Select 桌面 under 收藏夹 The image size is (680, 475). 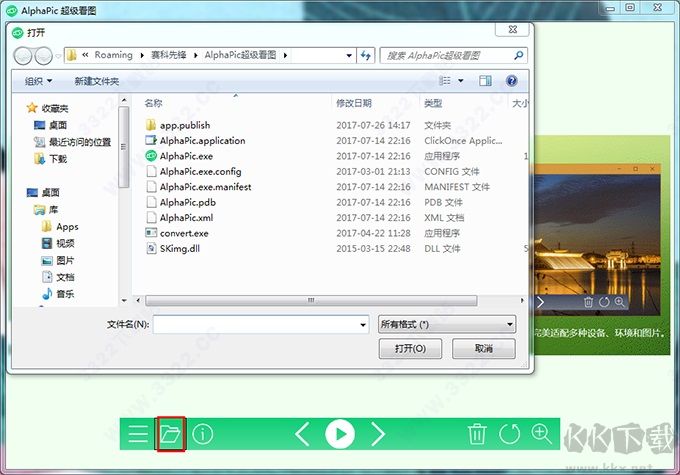tap(50, 125)
